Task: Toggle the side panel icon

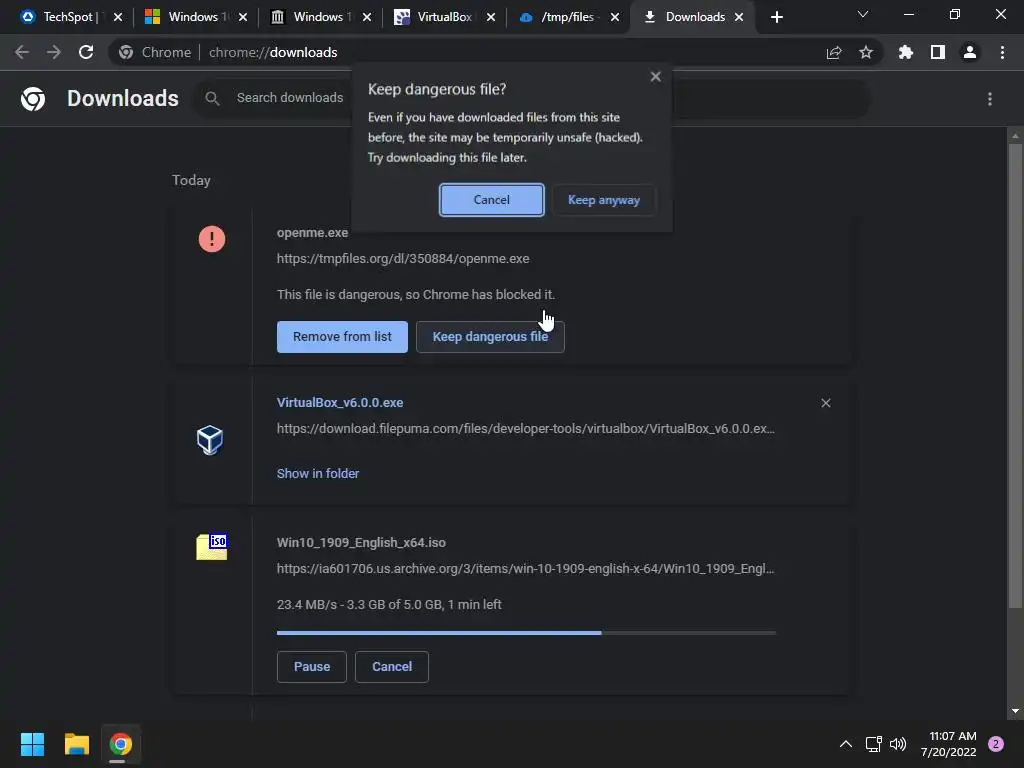Action: [938, 52]
